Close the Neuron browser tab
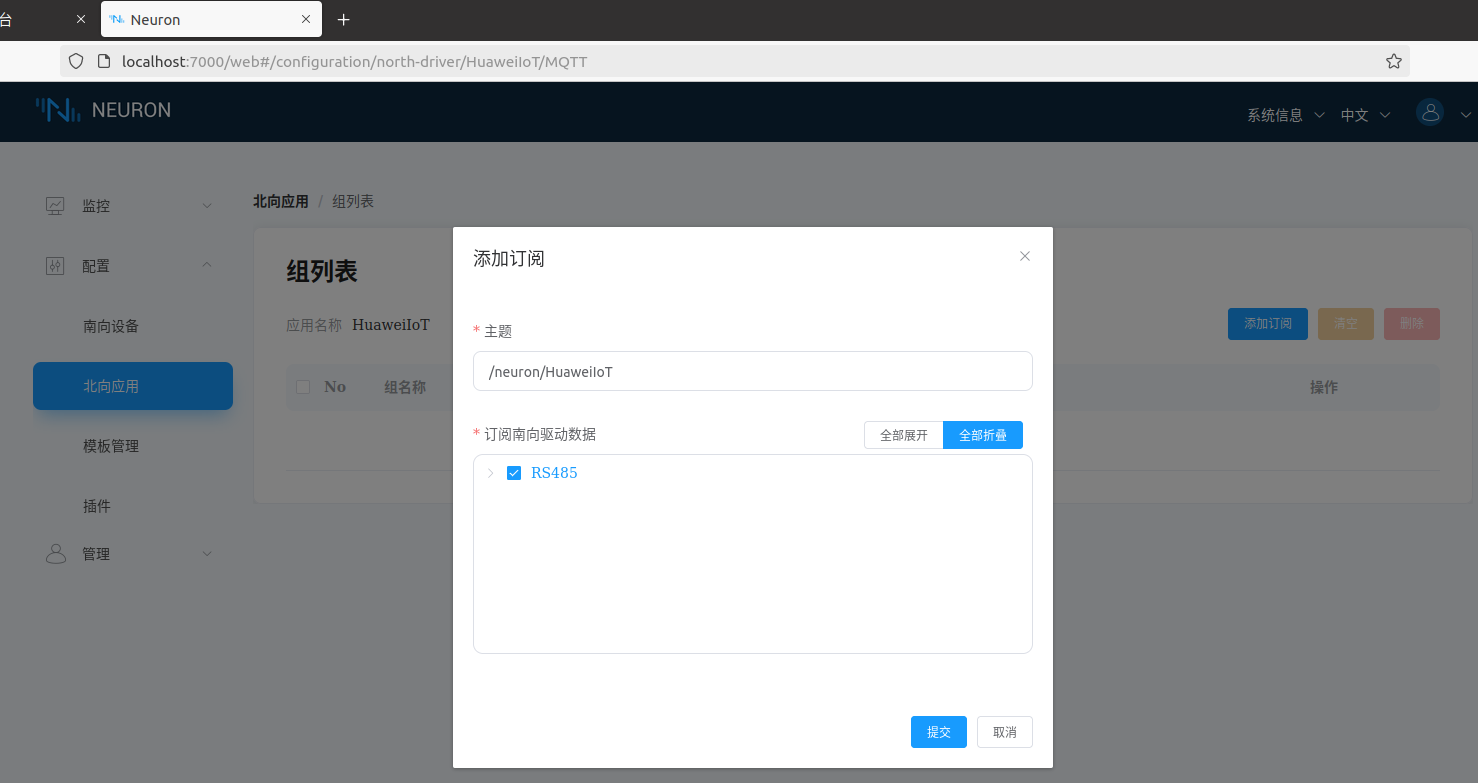 point(305,19)
